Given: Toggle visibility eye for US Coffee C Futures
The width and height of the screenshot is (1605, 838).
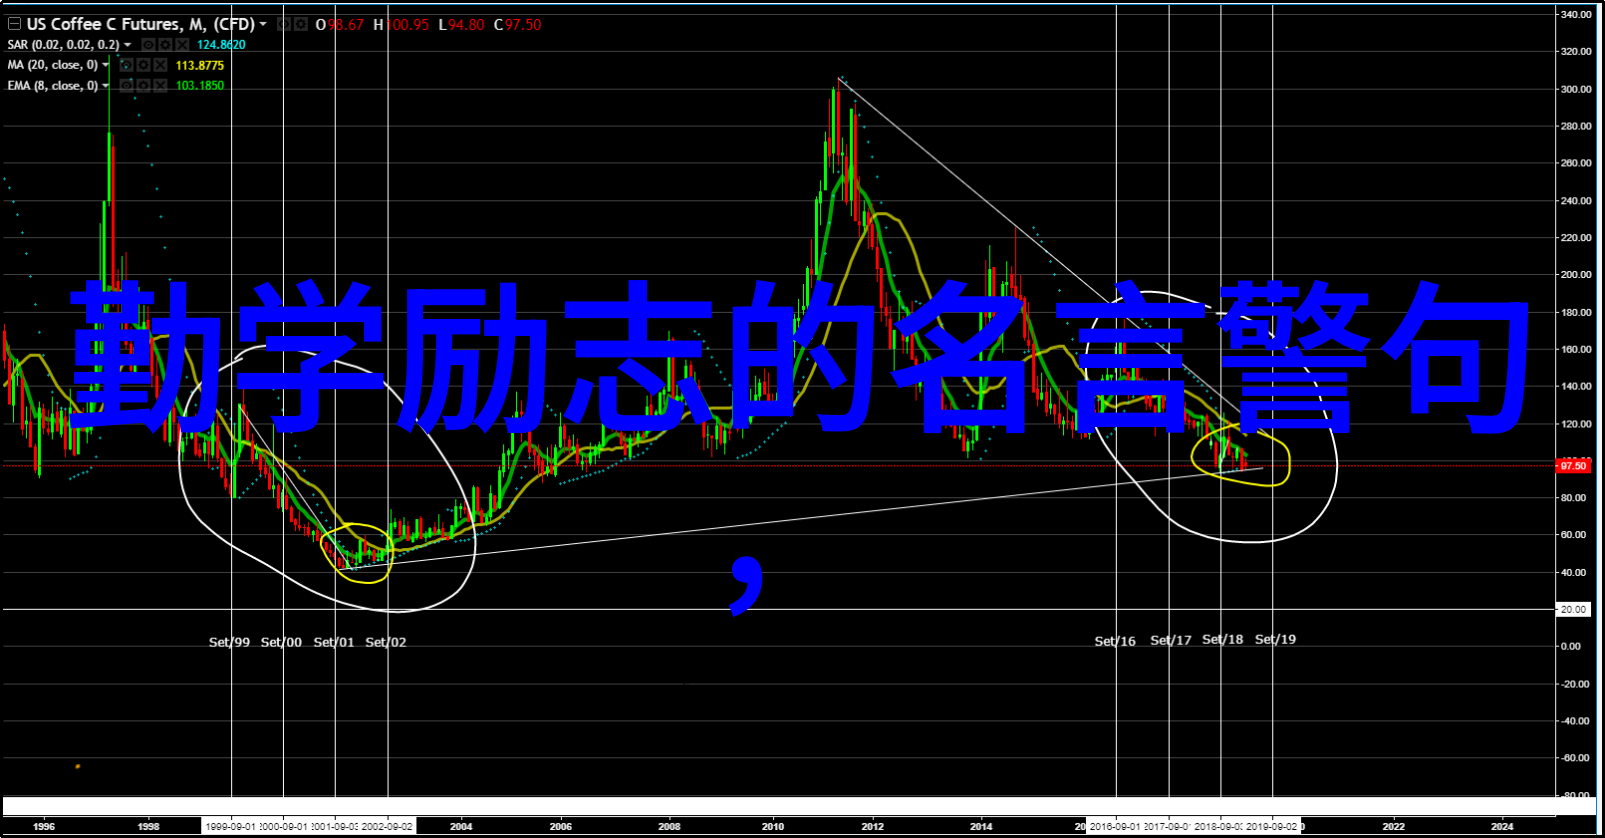Looking at the screenshot, I should click(284, 24).
